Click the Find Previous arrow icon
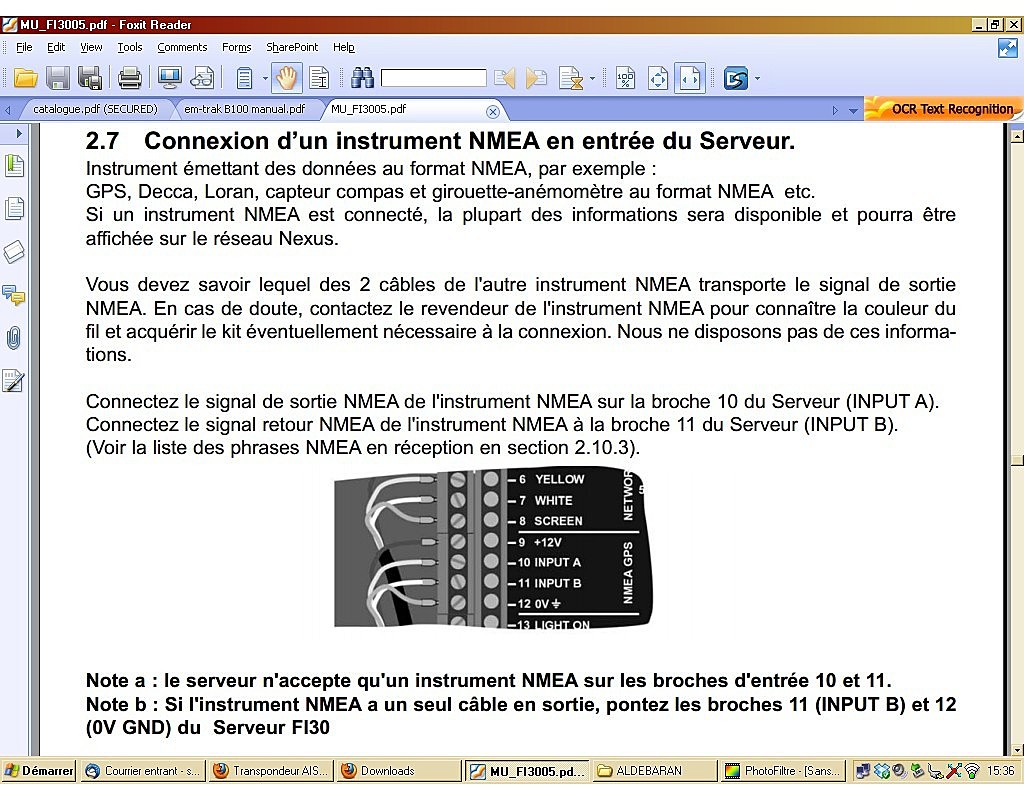 (x=504, y=79)
